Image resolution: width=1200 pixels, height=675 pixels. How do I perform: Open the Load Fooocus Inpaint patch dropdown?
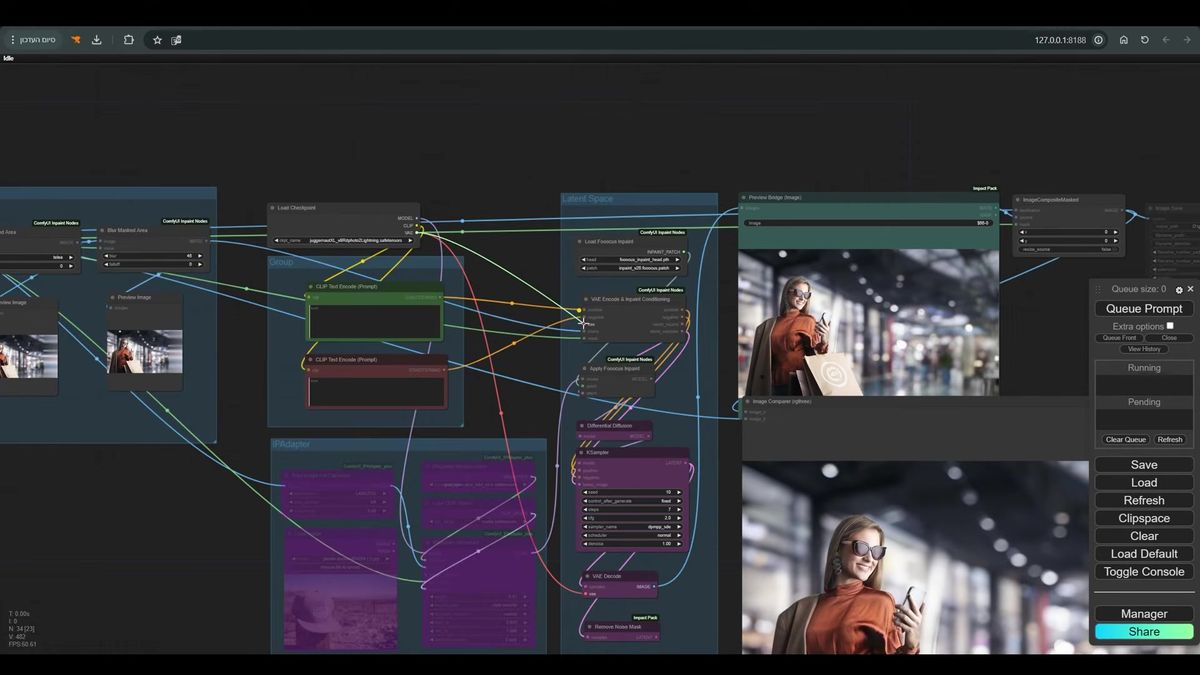[x=632, y=268]
